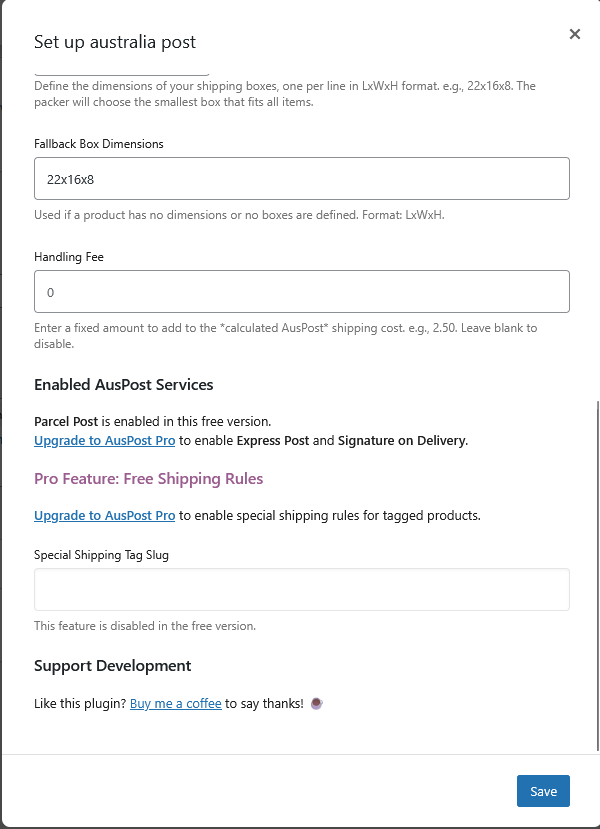Click the Support Development heading
600x829 pixels.
pos(112,666)
